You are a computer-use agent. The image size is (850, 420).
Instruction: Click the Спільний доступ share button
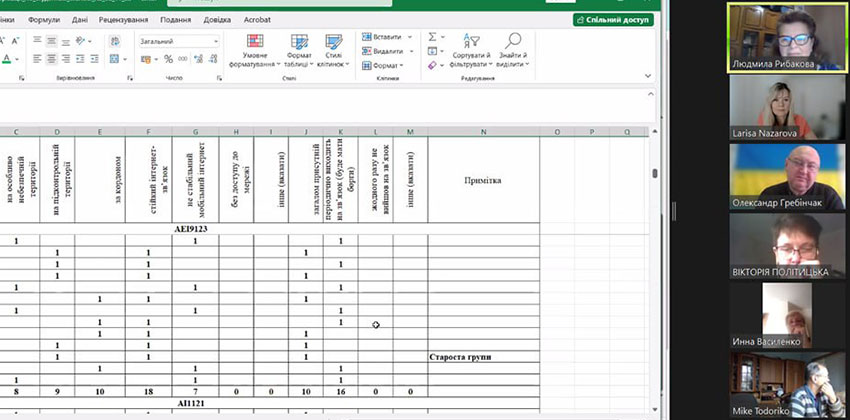tap(612, 19)
